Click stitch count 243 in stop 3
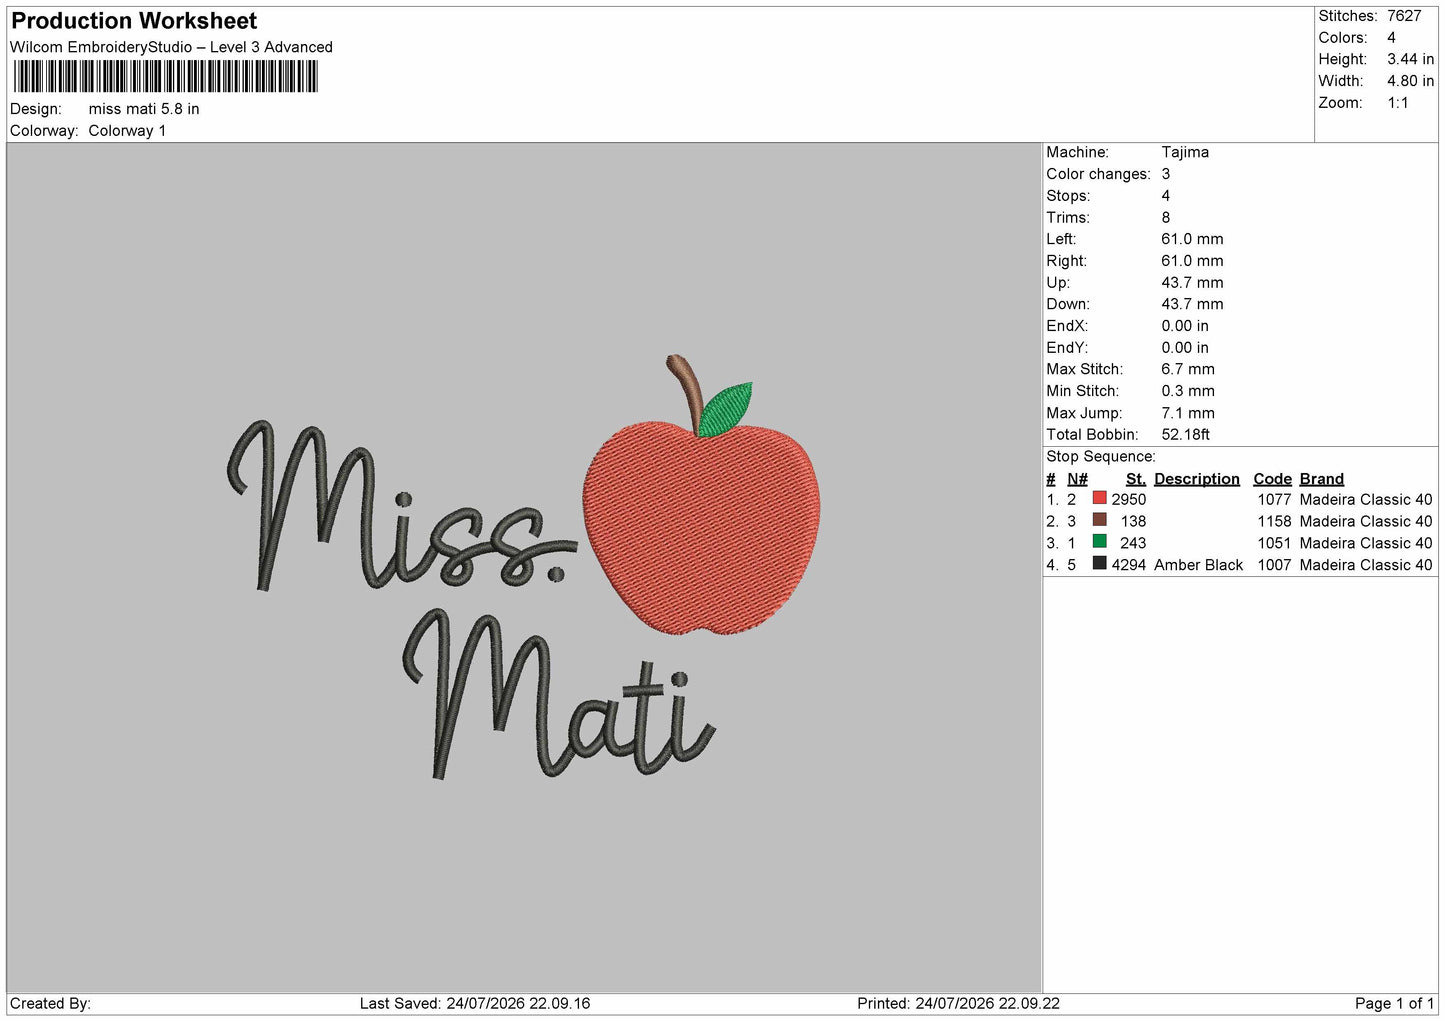 [1134, 544]
